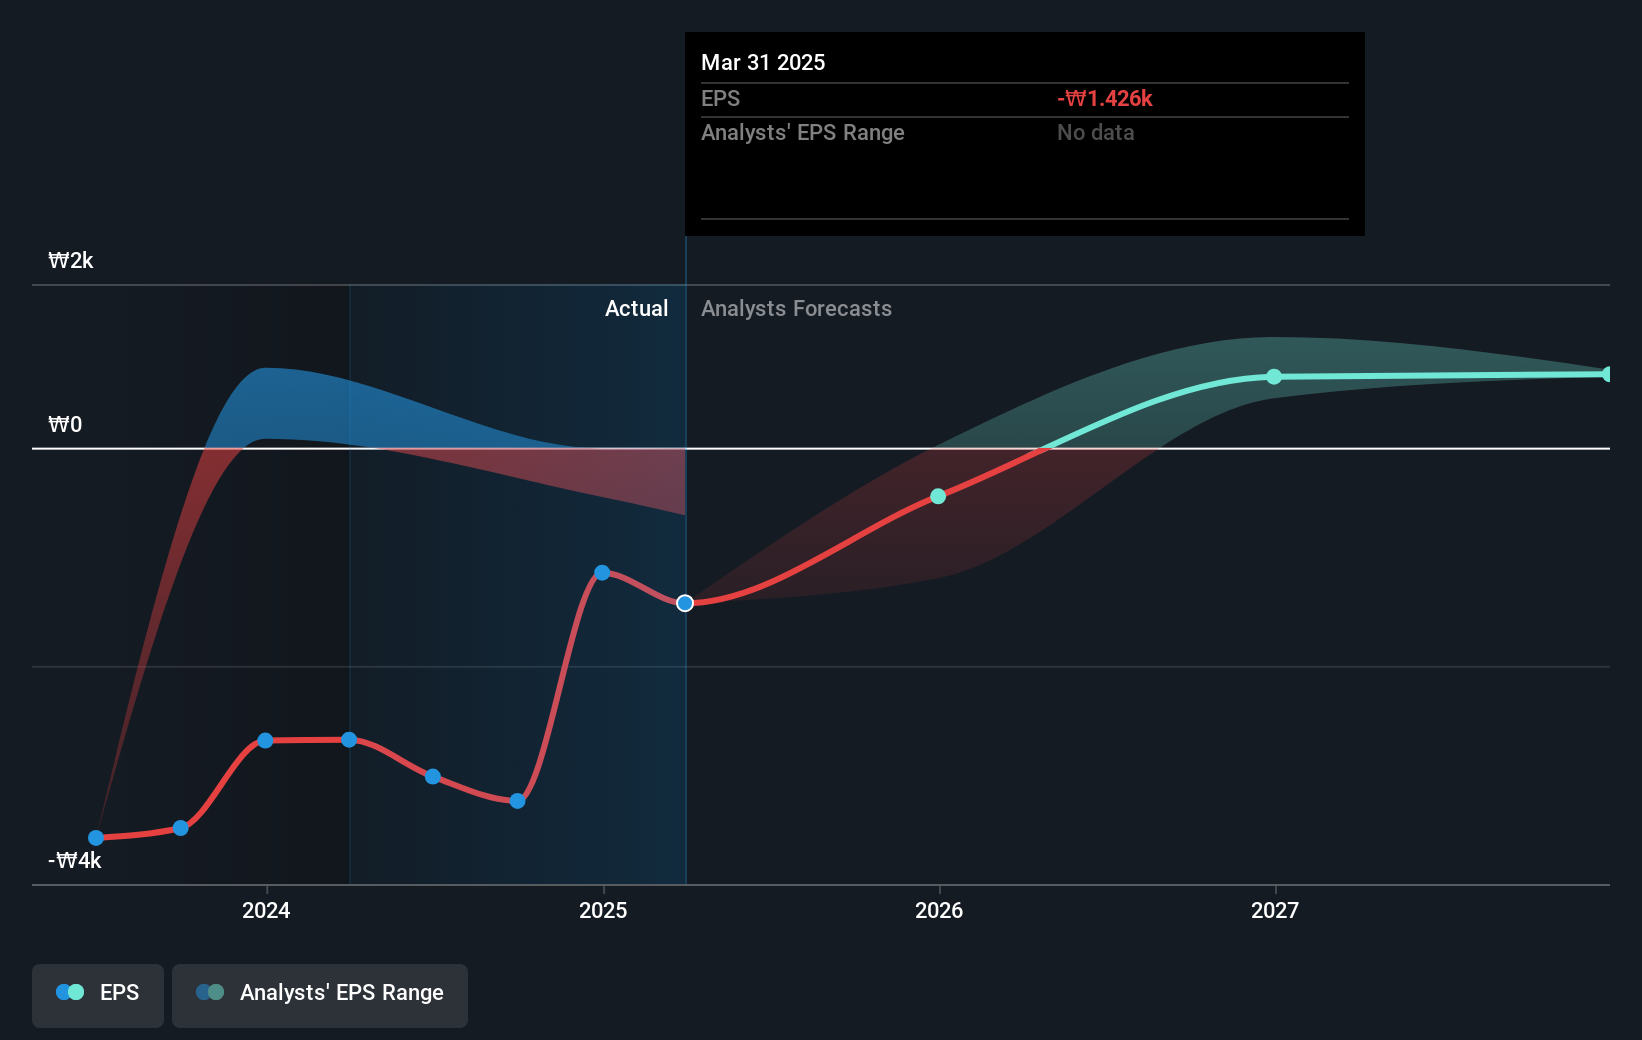Click the ₩2k y-axis label
The image size is (1642, 1040).
click(x=71, y=261)
